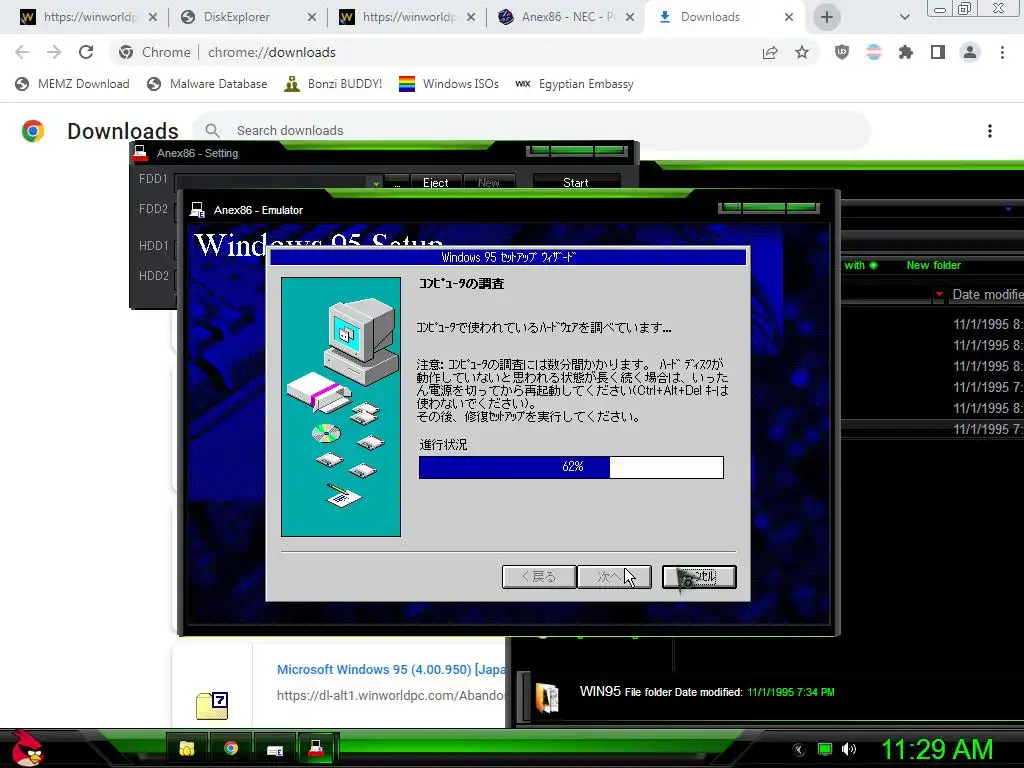Screen dimensions: 1024x768
Task: Click the 戻る (Back) button in the setup wizard
Action: 539,577
